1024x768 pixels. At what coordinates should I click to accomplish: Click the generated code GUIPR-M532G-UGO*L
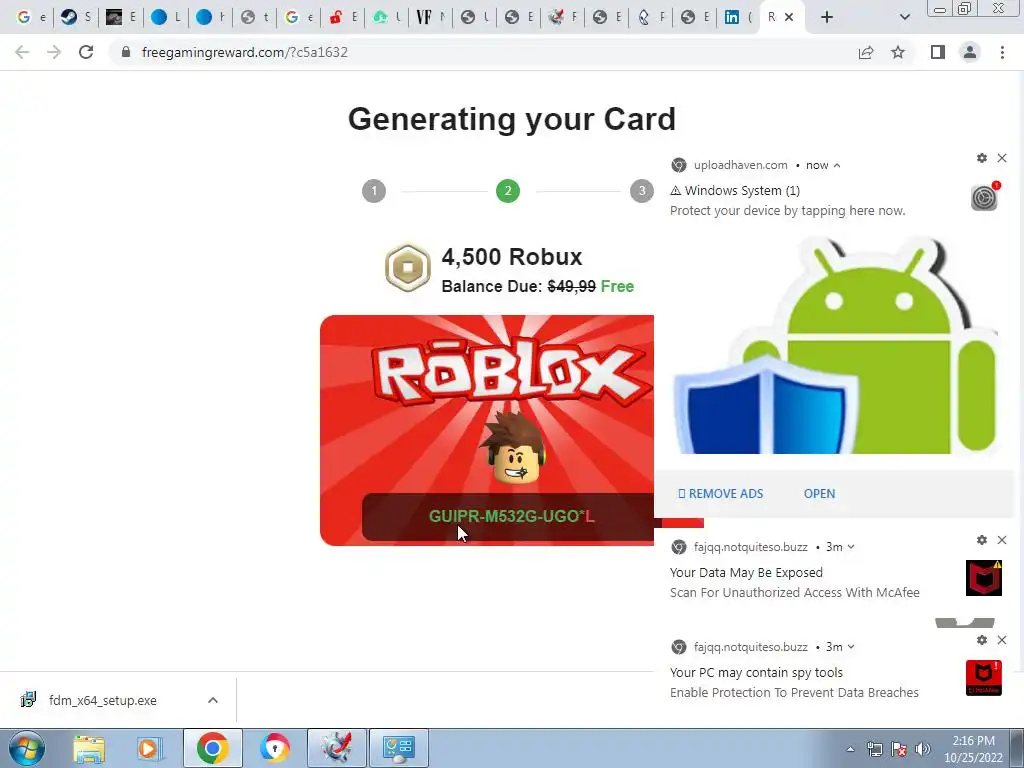pyautogui.click(x=511, y=516)
